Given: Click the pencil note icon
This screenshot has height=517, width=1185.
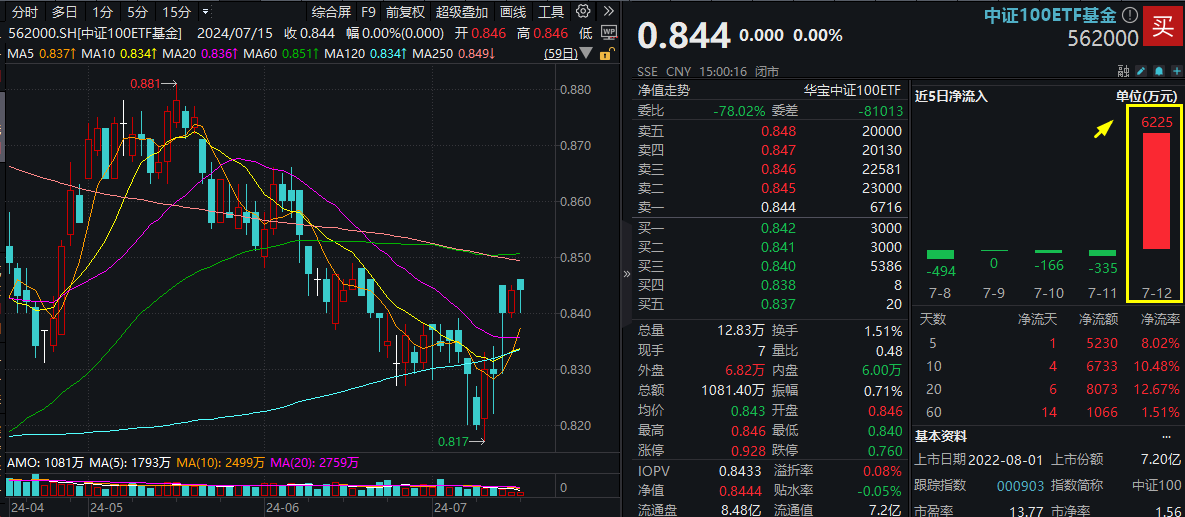Looking at the screenshot, I should tap(1141, 71).
